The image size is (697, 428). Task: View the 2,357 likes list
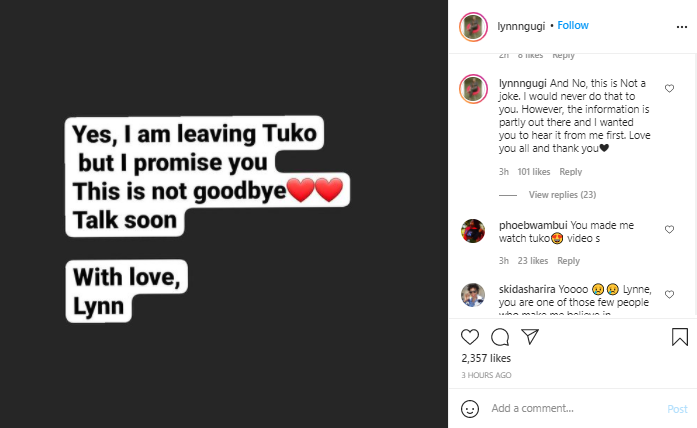point(486,358)
